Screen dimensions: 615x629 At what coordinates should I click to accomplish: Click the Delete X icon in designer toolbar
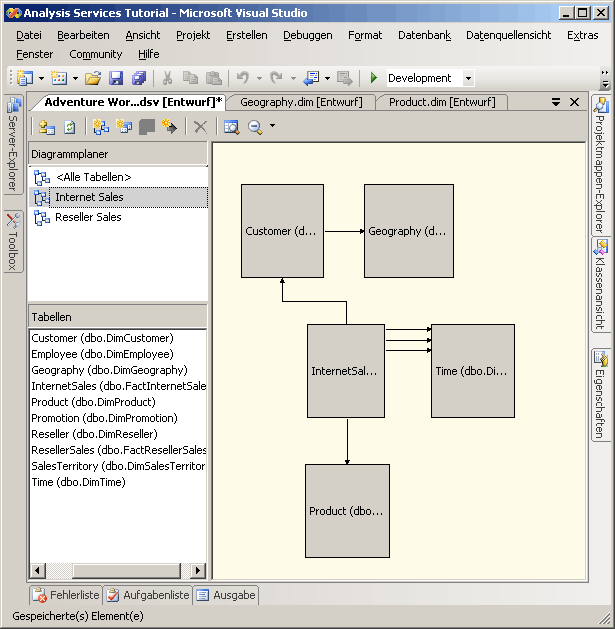pos(200,126)
